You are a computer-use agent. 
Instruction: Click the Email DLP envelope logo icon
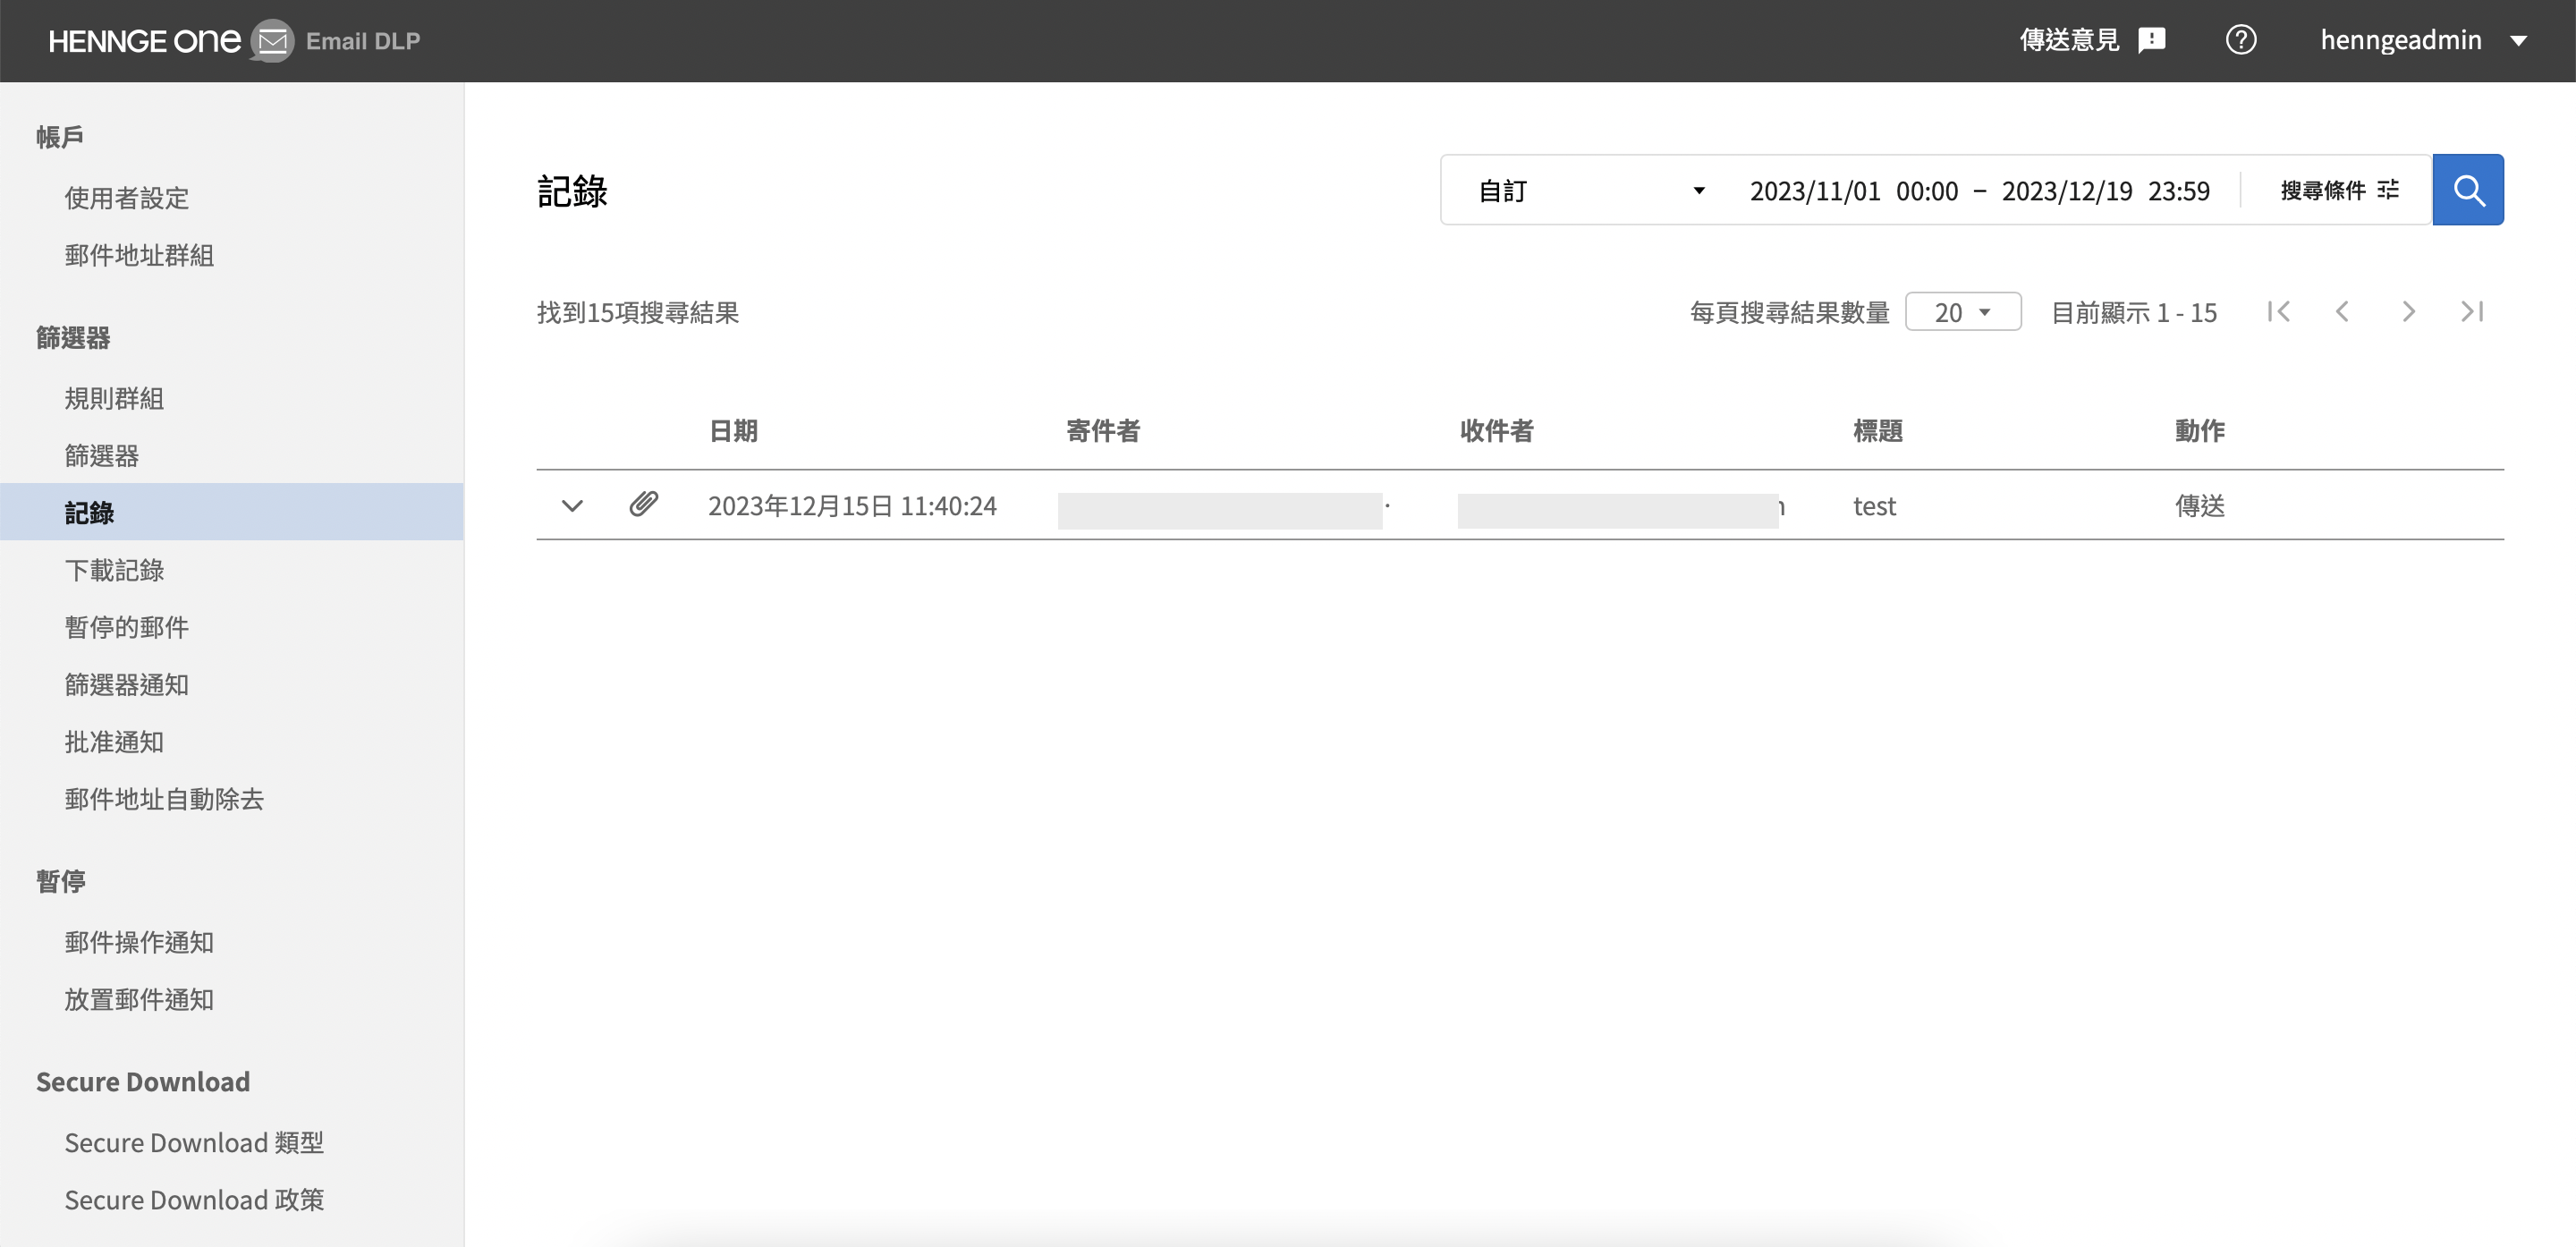(x=272, y=41)
